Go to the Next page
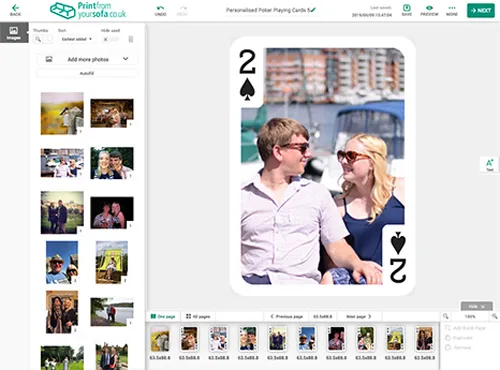This screenshot has height=370, width=500. pos(359,316)
